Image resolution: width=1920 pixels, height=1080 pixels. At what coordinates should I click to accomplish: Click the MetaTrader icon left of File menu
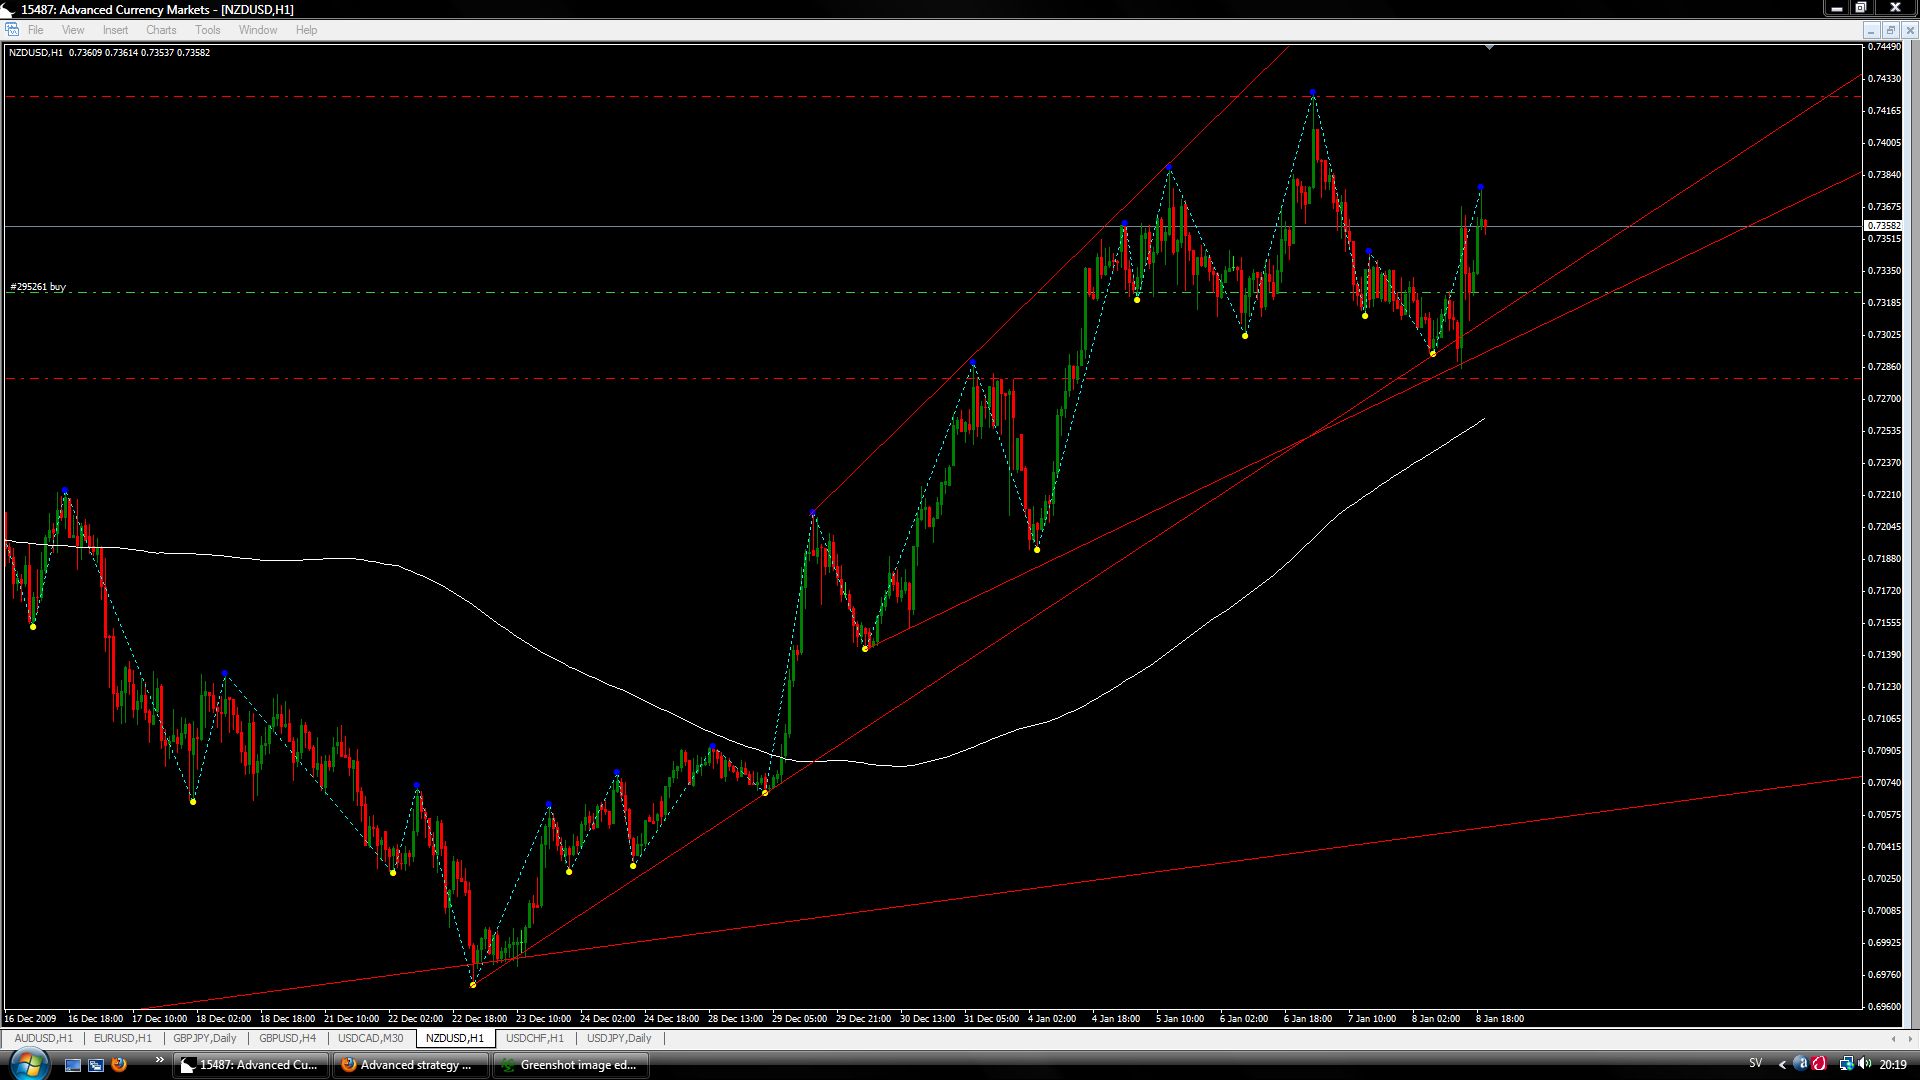12,30
